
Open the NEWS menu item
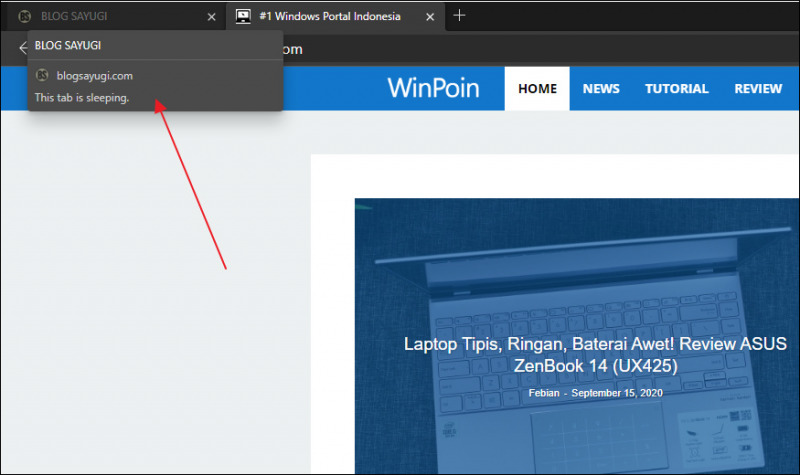601,89
